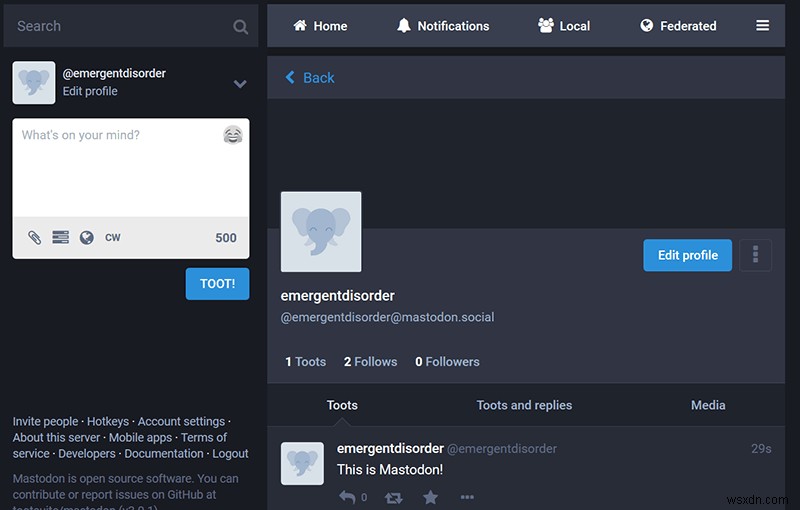This screenshot has width=800, height=510.
Task: Click Invite people link
Action: click(45, 421)
